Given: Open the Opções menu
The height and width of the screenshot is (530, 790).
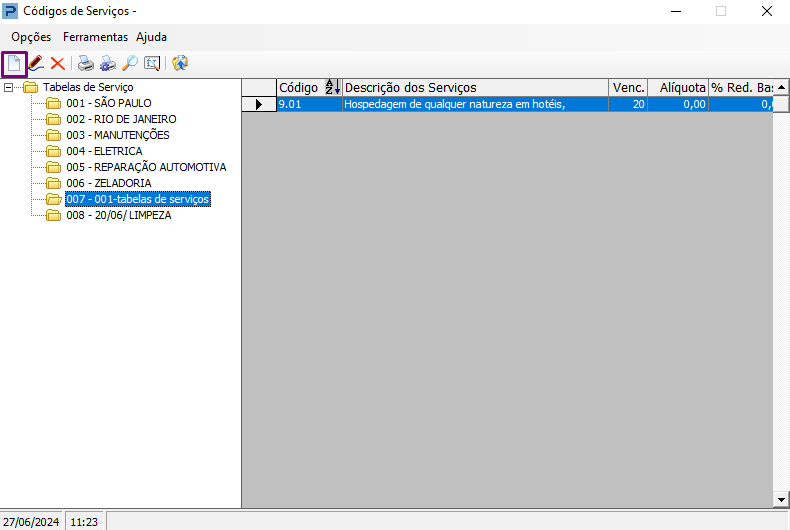Looking at the screenshot, I should (x=31, y=37).
